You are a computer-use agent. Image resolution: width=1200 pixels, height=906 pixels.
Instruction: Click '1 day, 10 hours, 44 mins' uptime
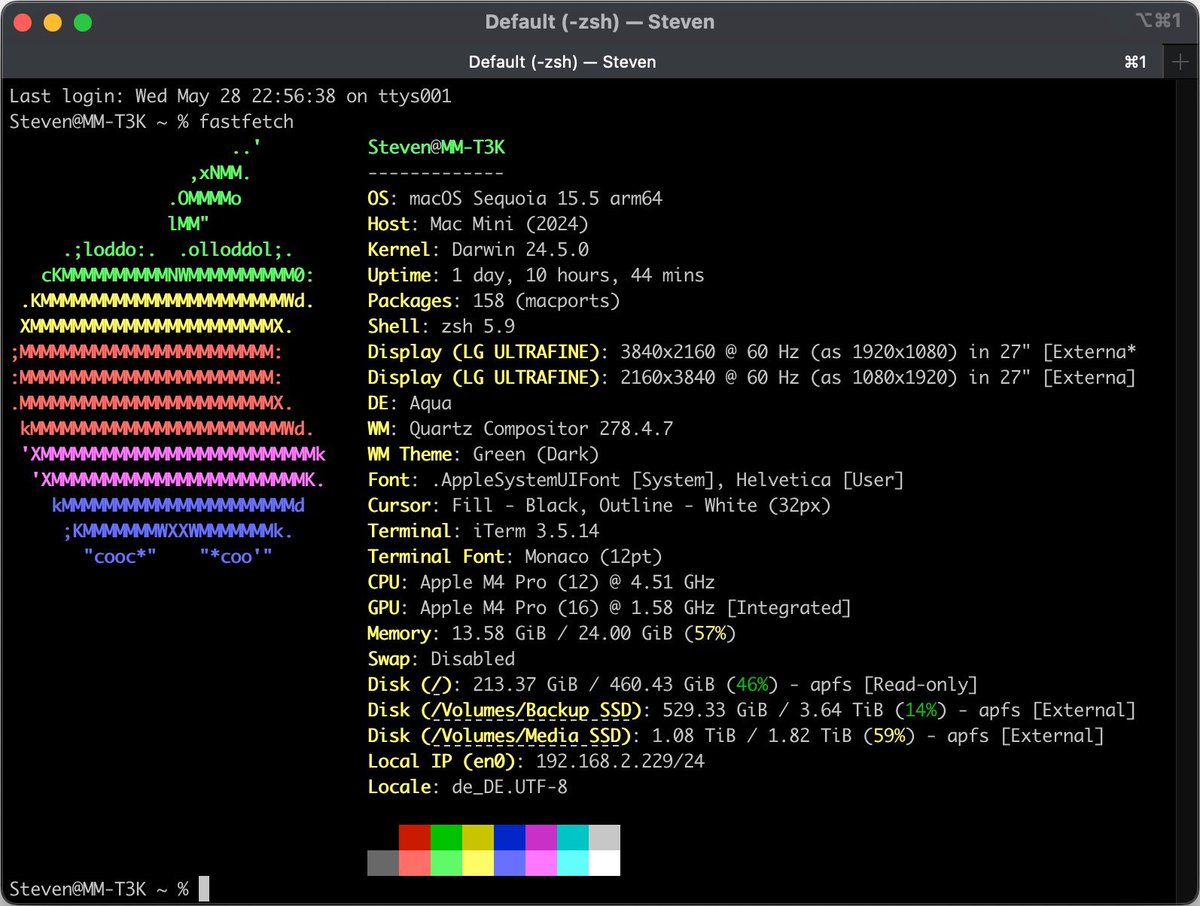tap(577, 275)
